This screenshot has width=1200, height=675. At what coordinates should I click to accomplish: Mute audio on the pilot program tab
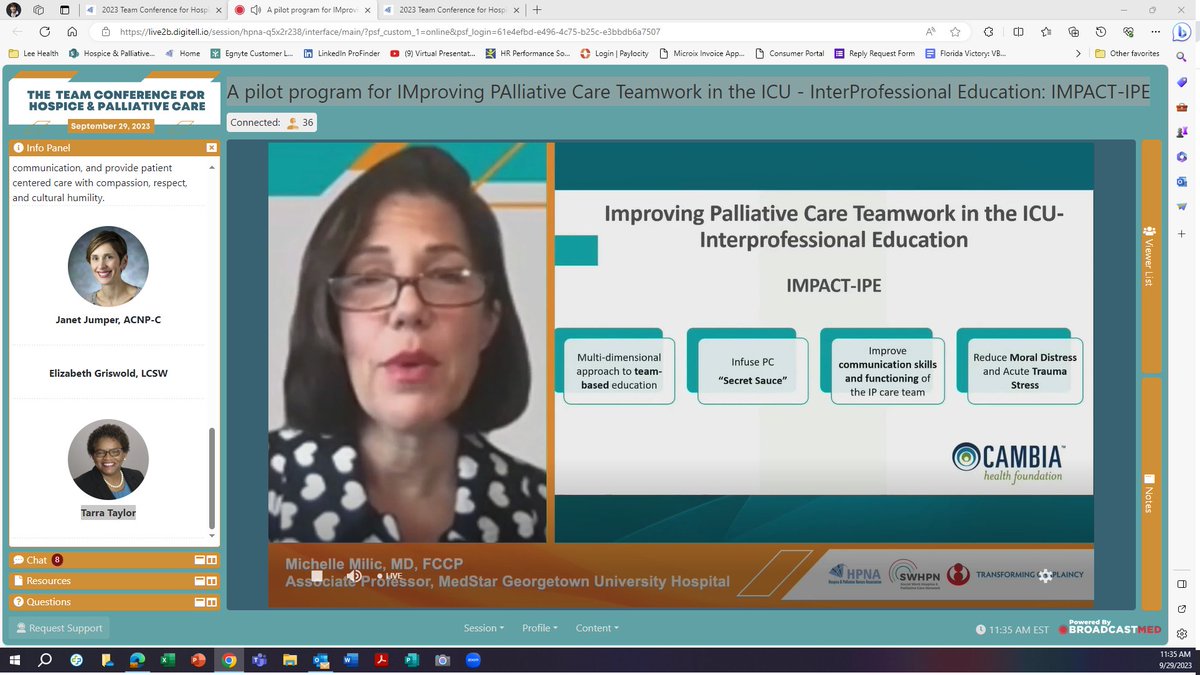pyautogui.click(x=255, y=10)
